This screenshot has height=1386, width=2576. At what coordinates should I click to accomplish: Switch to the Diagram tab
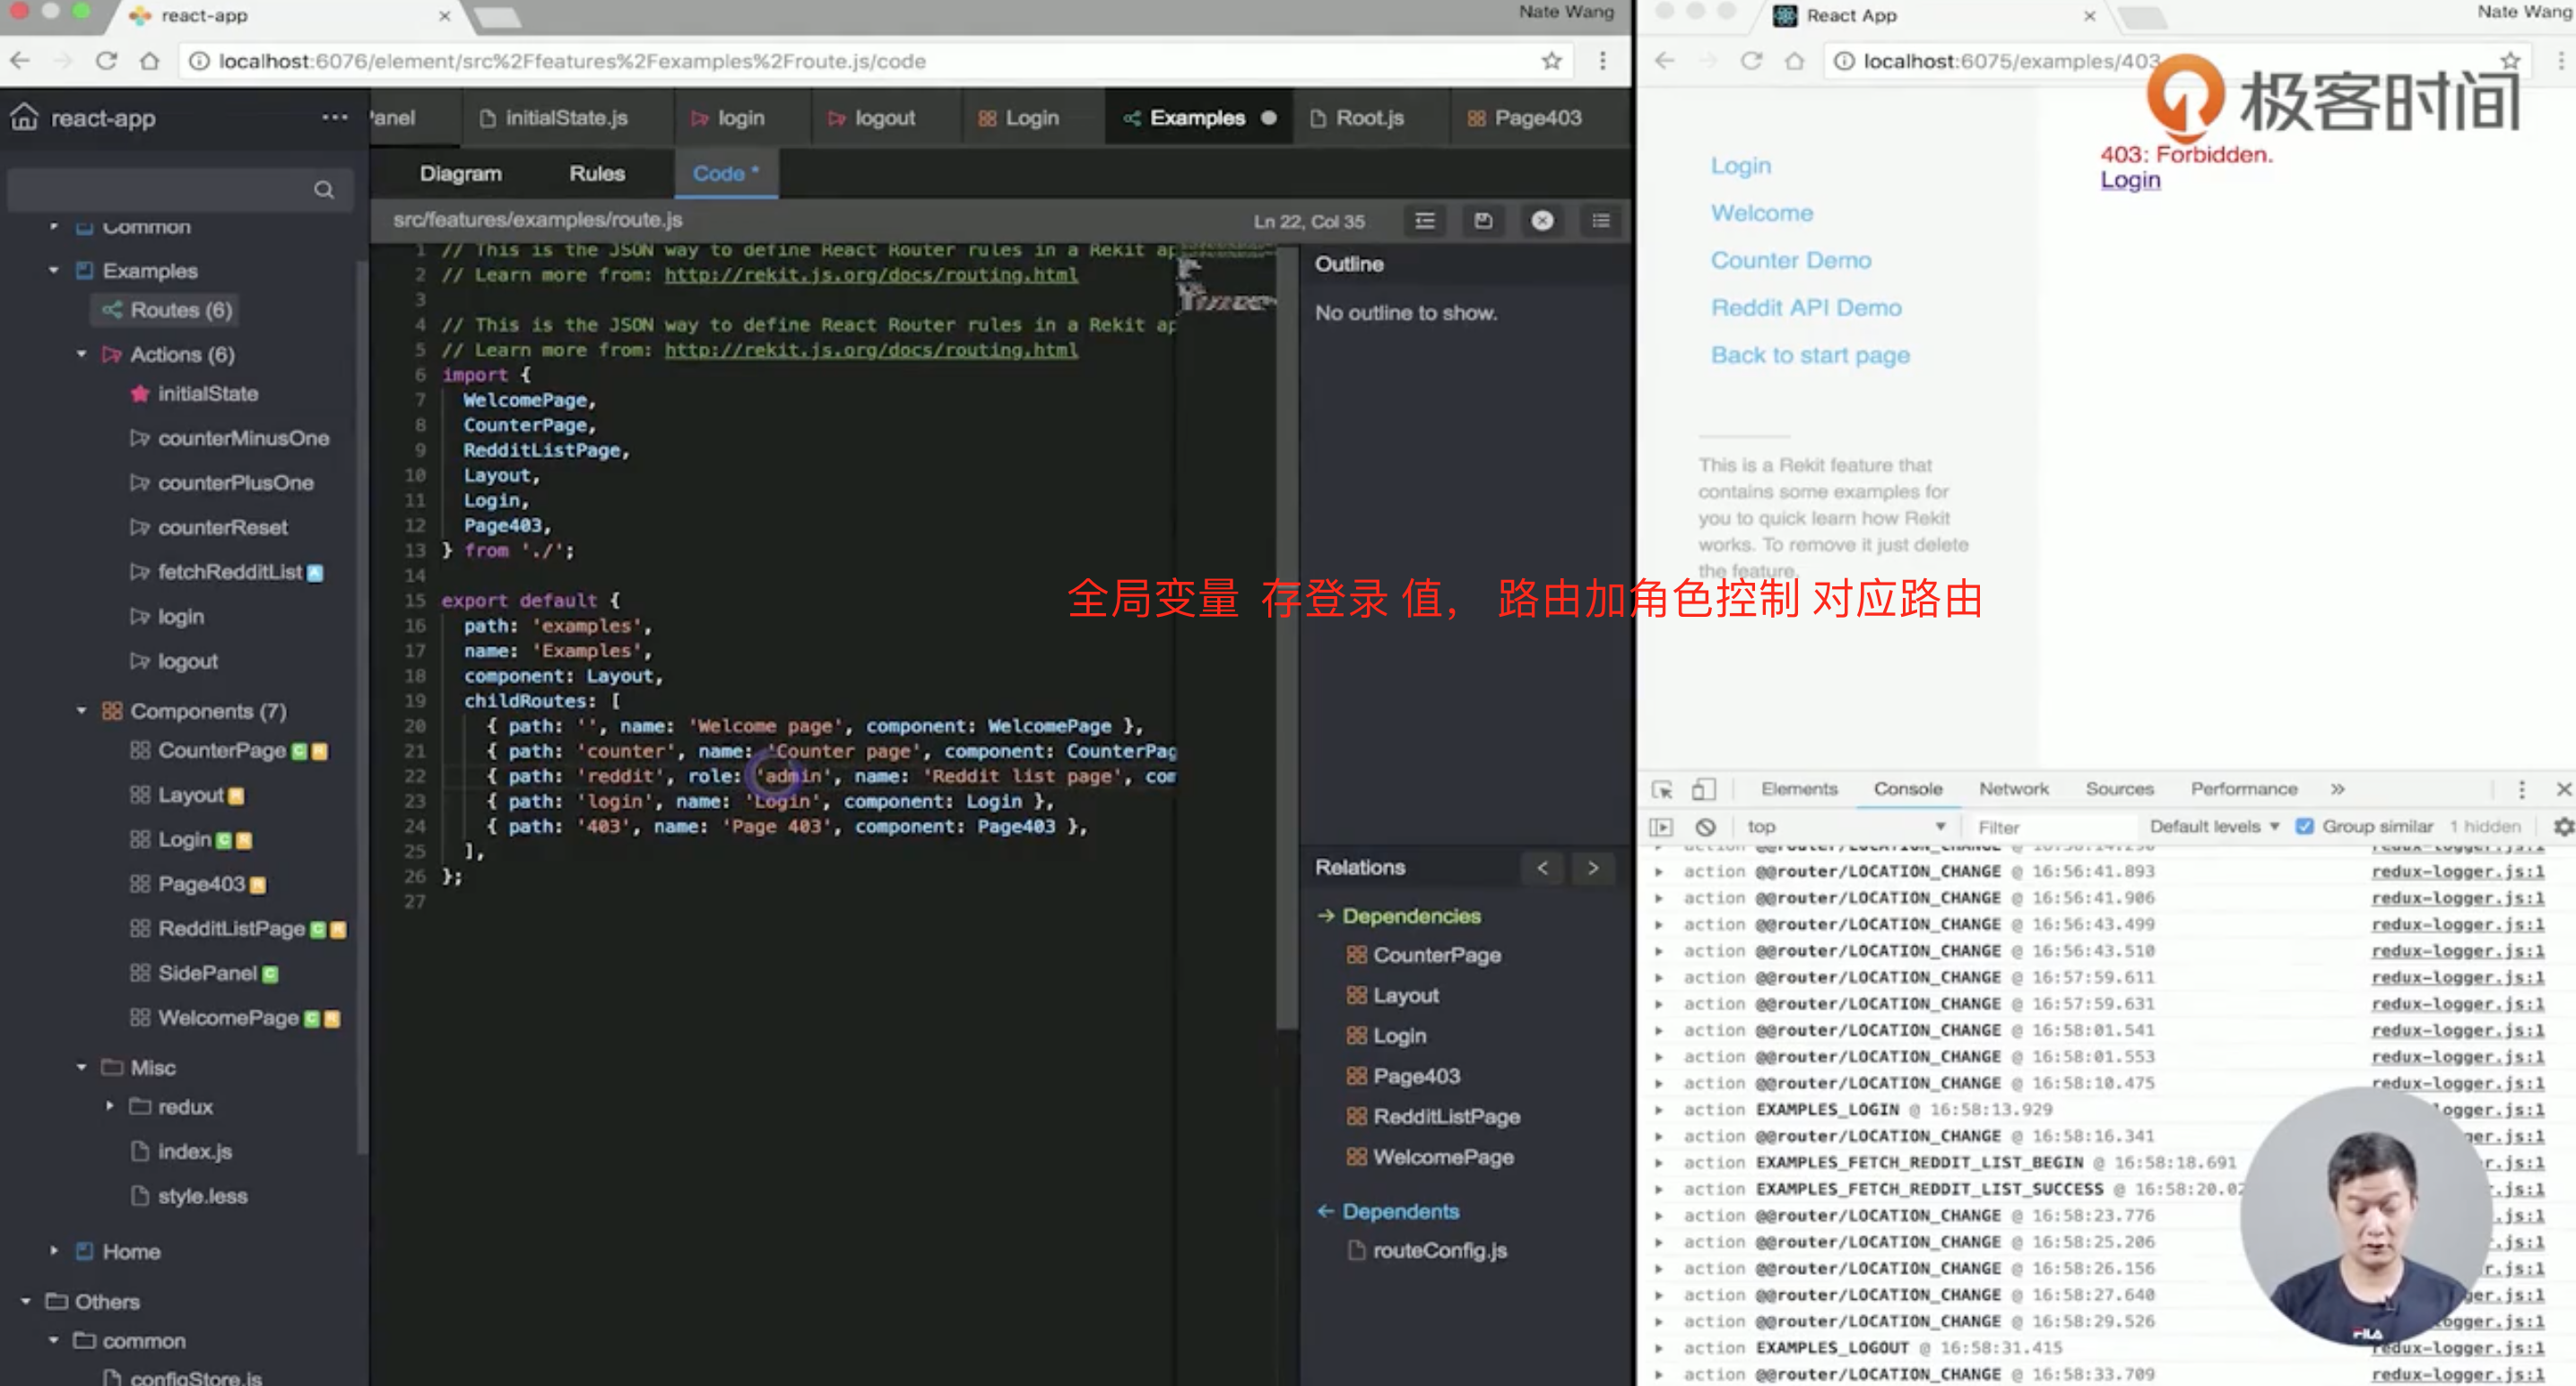tap(460, 173)
